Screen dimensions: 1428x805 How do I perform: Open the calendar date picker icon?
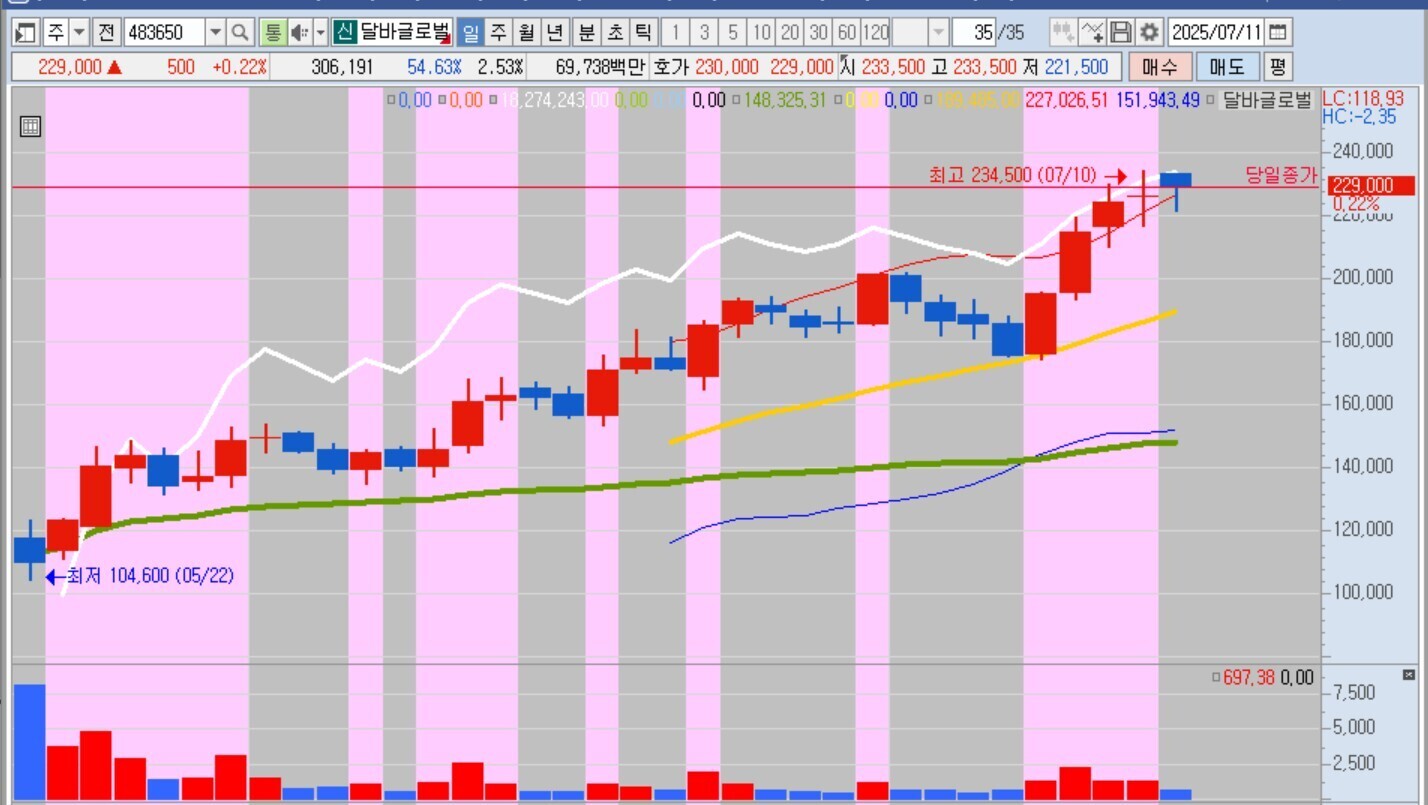[x=1278, y=32]
